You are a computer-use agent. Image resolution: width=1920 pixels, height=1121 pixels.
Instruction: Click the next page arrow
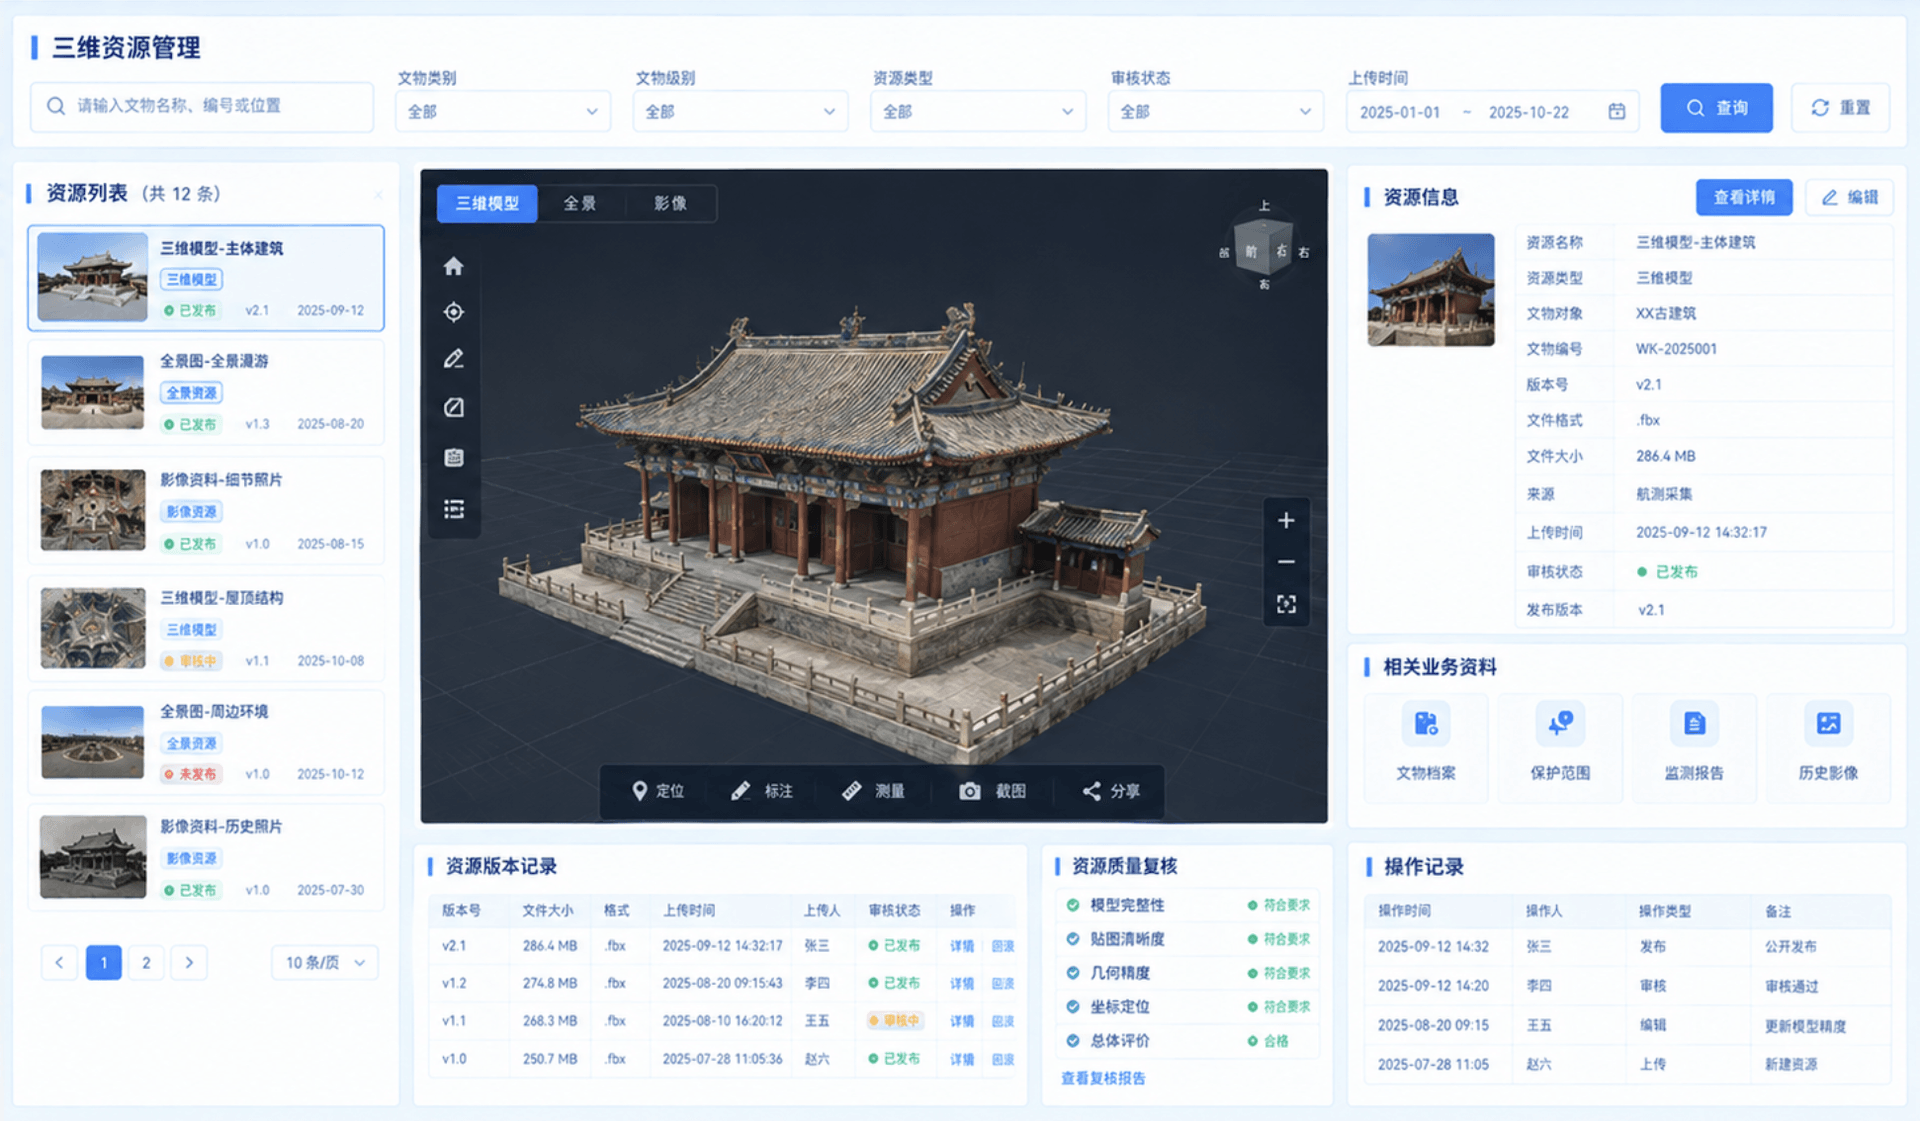pos(189,962)
